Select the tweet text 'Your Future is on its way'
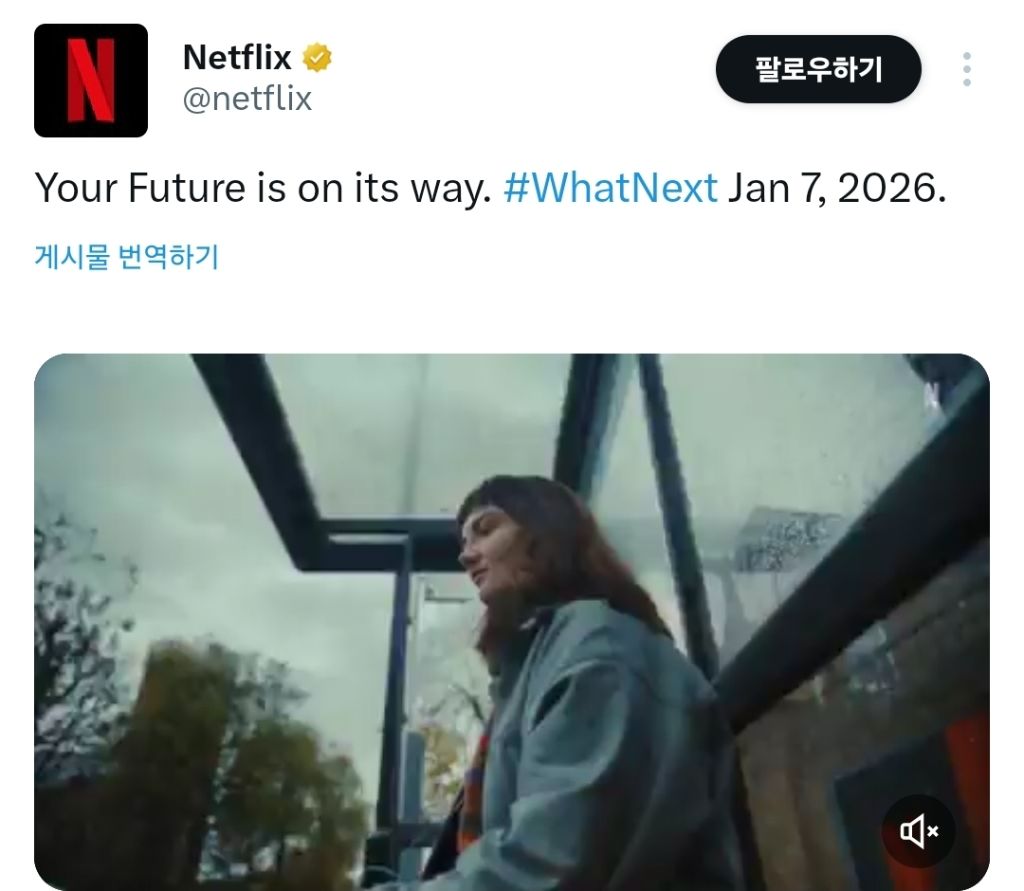The width and height of the screenshot is (1024, 891). 262,188
